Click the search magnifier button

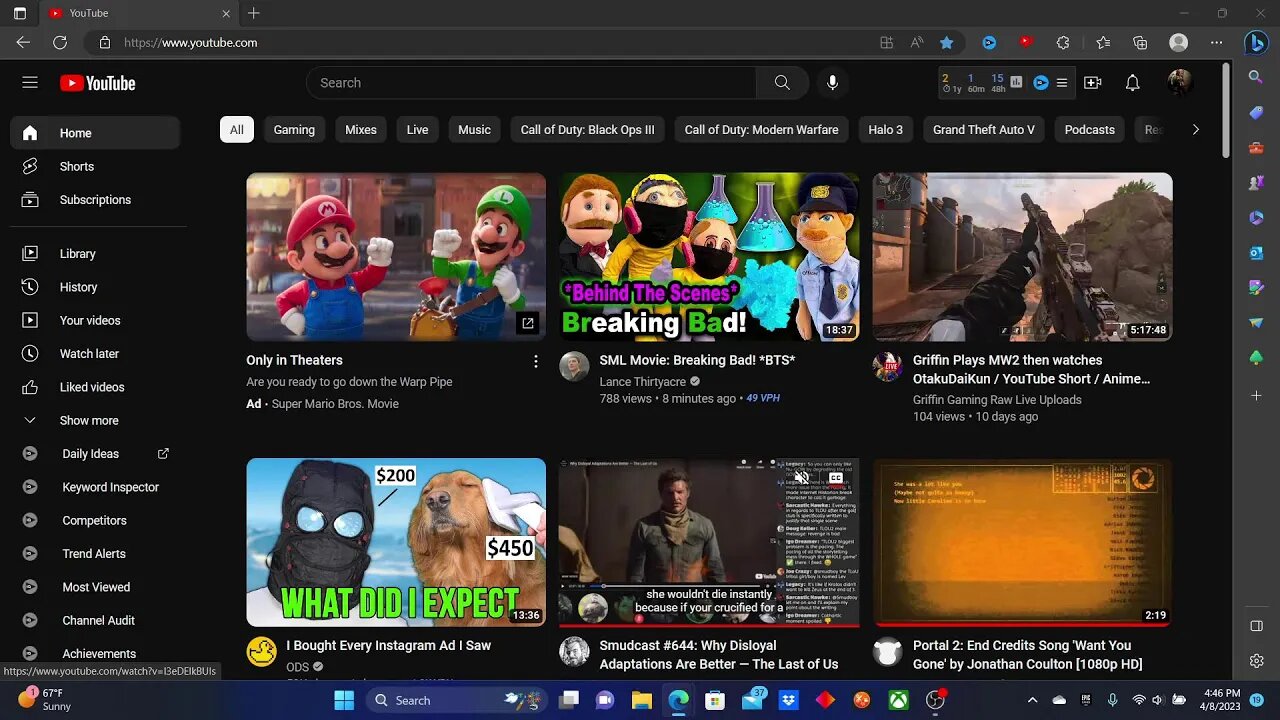pos(782,83)
